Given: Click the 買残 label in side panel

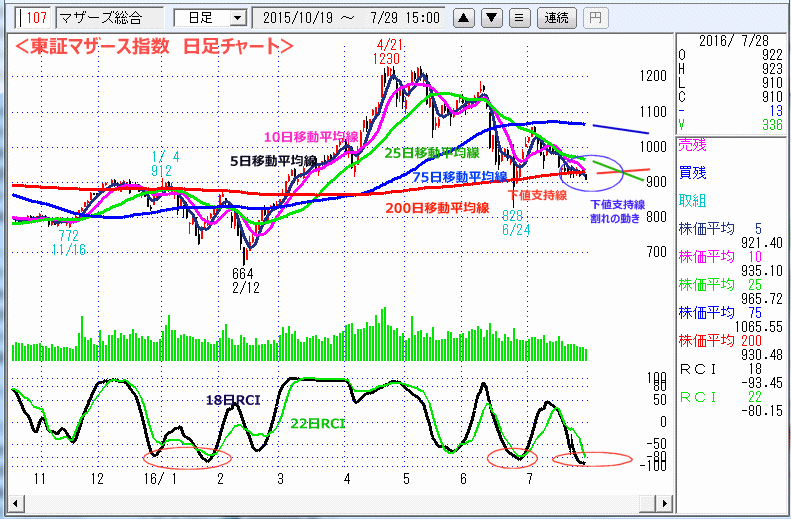Looking at the screenshot, I should tap(692, 173).
